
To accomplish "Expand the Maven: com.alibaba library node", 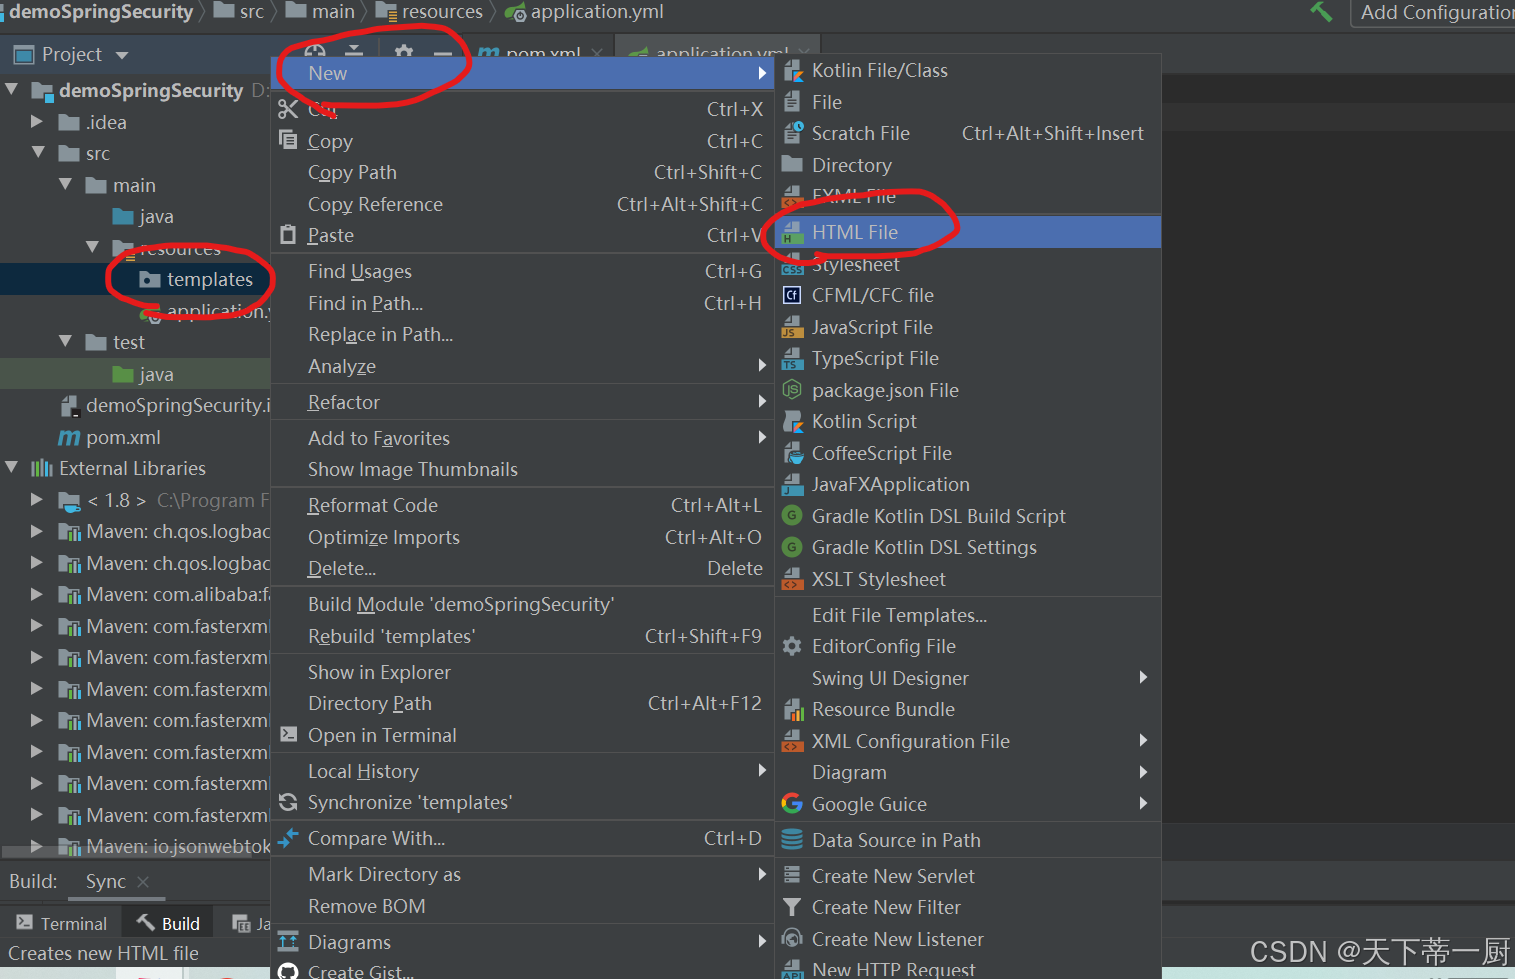I will point(37,594).
